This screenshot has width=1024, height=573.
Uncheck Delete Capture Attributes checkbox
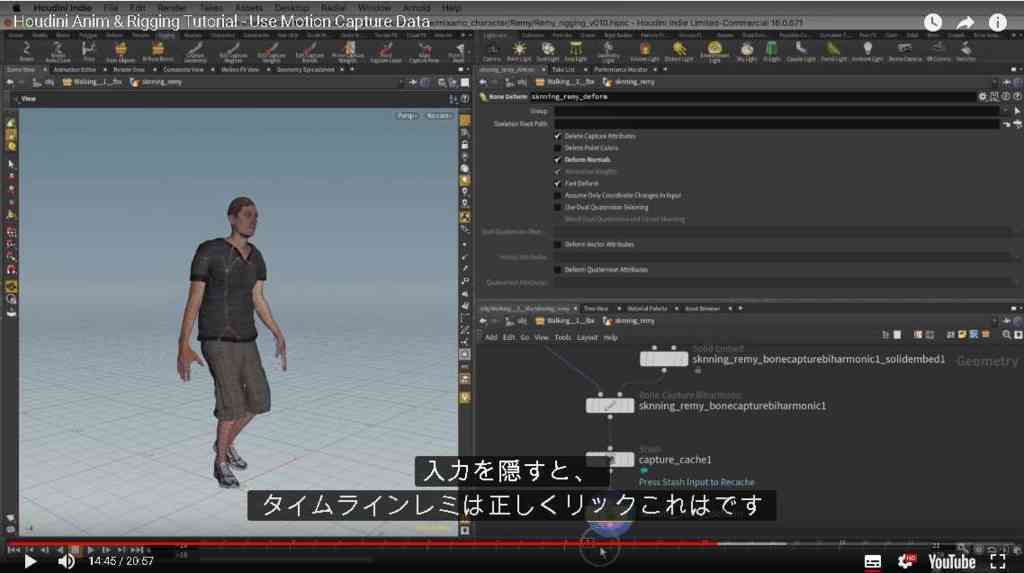558,136
